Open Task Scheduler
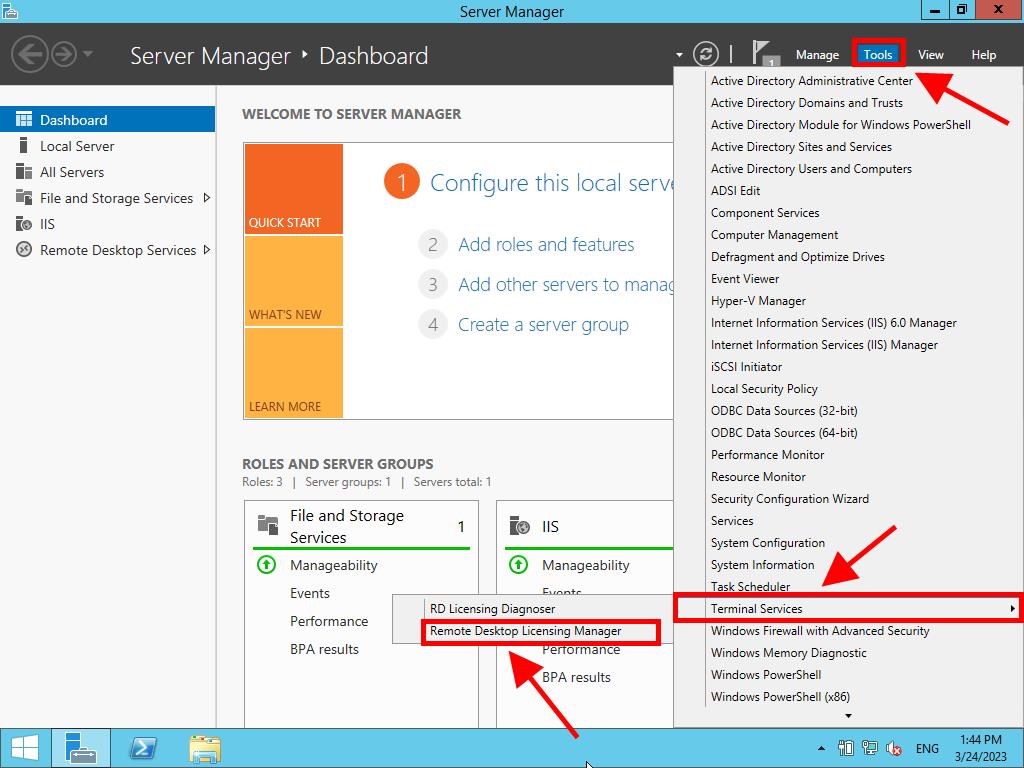This screenshot has width=1024, height=768. [750, 586]
